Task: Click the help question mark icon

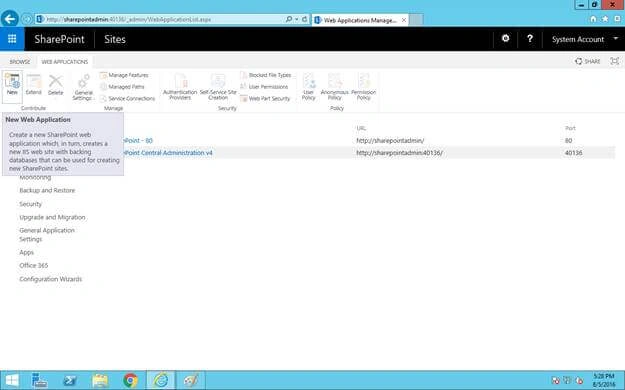Action: (x=530, y=39)
